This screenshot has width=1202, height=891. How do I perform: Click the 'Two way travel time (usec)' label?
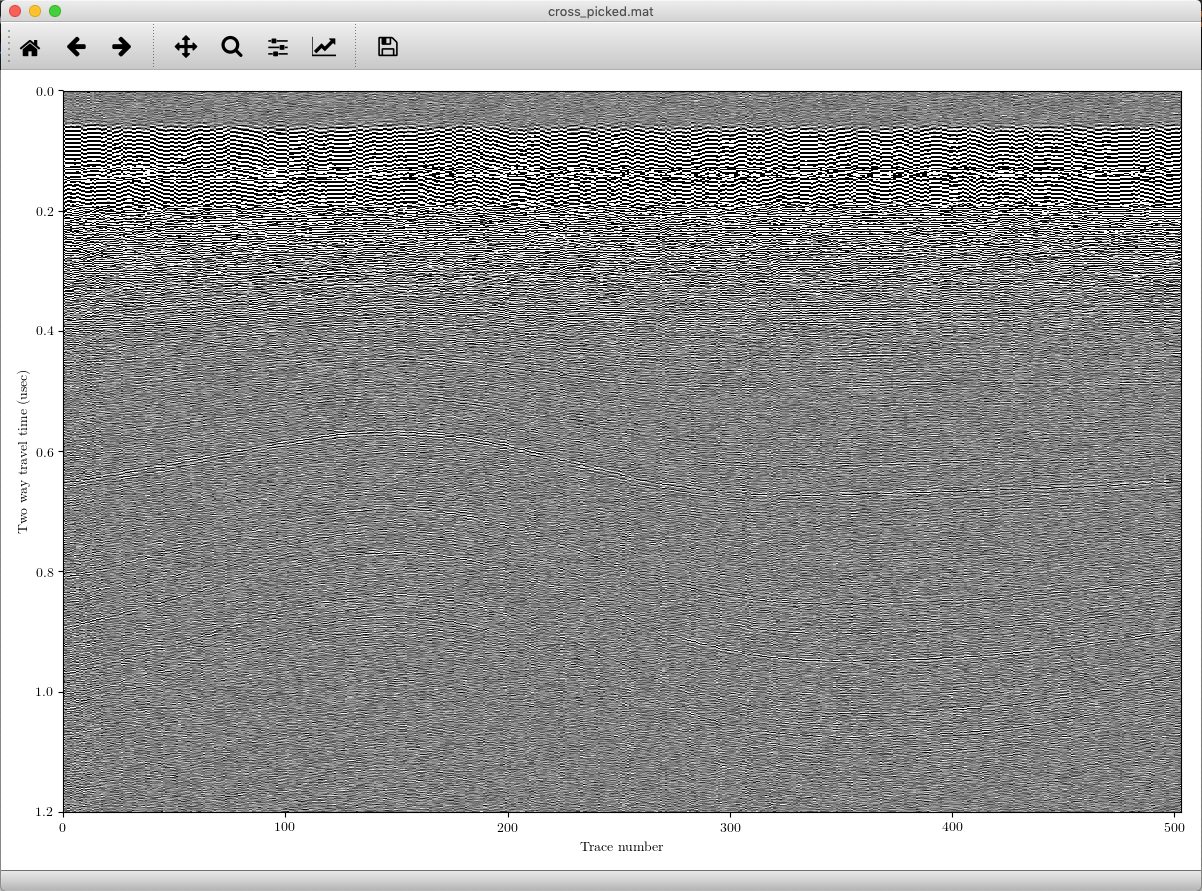pyautogui.click(x=23, y=451)
